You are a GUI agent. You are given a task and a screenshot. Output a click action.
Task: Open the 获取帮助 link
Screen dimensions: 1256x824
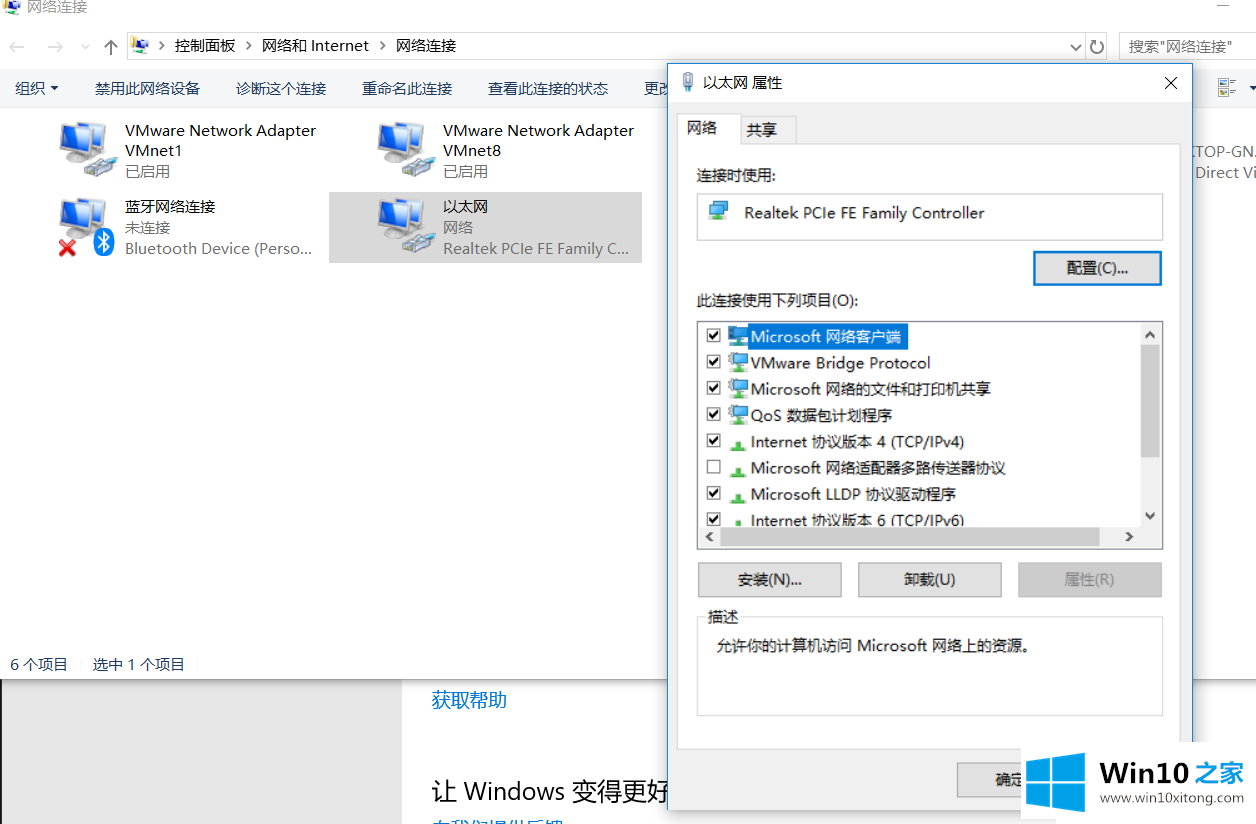[469, 700]
